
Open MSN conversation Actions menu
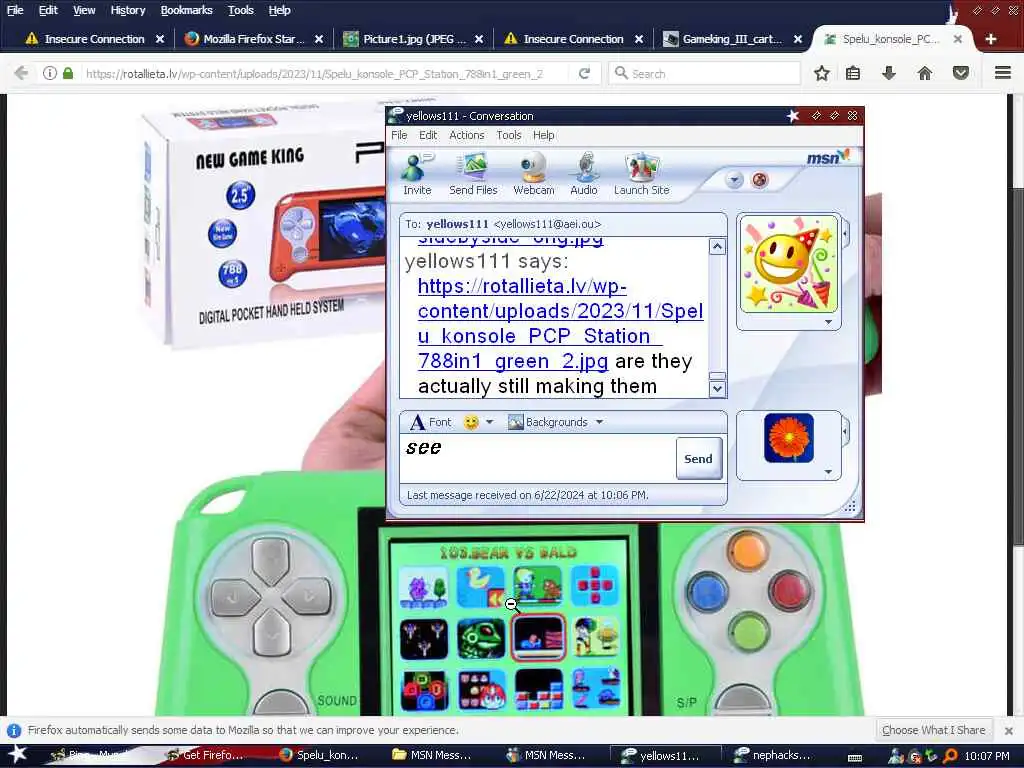(466, 135)
